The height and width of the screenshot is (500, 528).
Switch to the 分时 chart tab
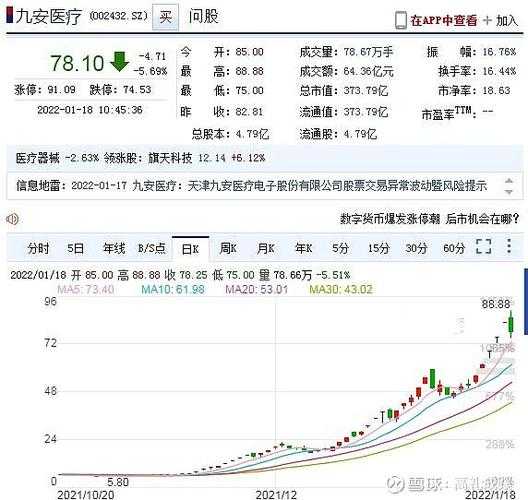pyautogui.click(x=38, y=248)
